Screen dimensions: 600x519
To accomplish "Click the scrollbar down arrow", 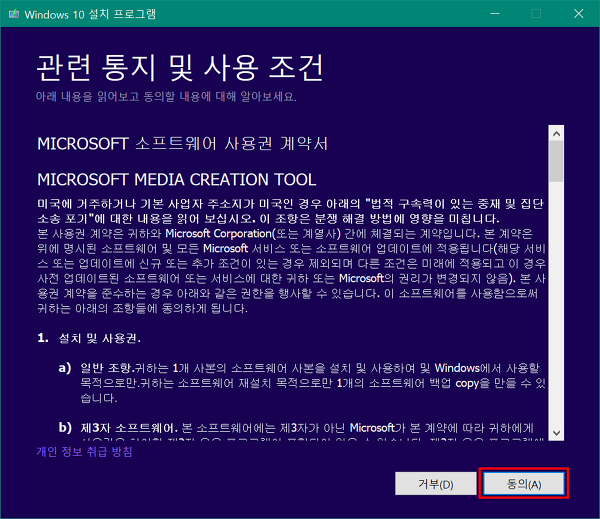I will tap(556, 433).
